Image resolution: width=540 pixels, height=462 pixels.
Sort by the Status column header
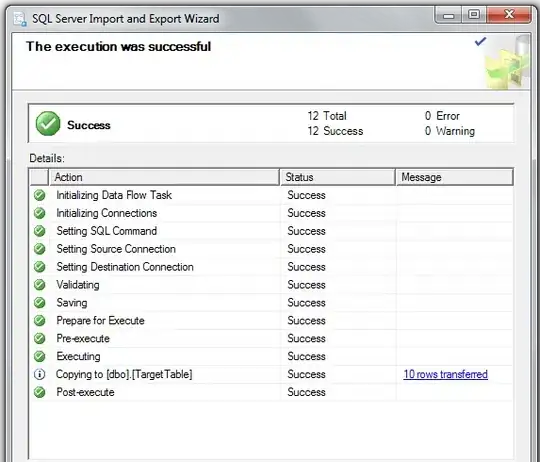coord(338,177)
